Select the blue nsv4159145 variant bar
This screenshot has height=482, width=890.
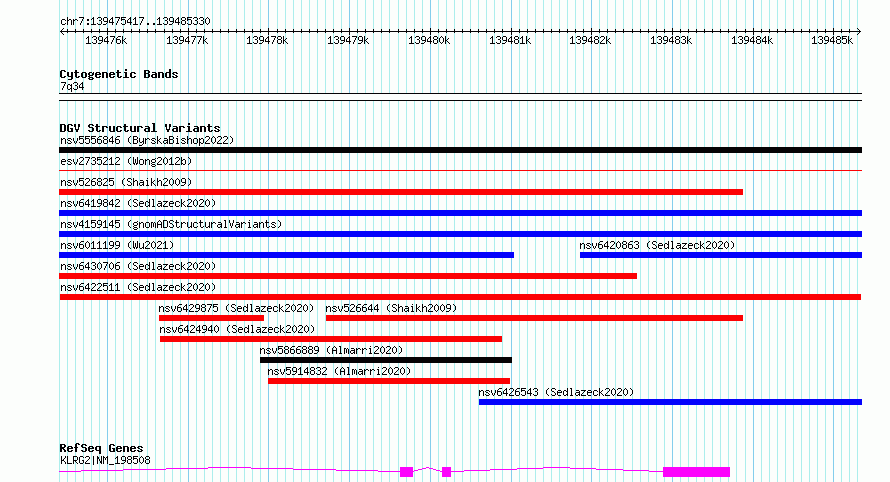point(460,234)
